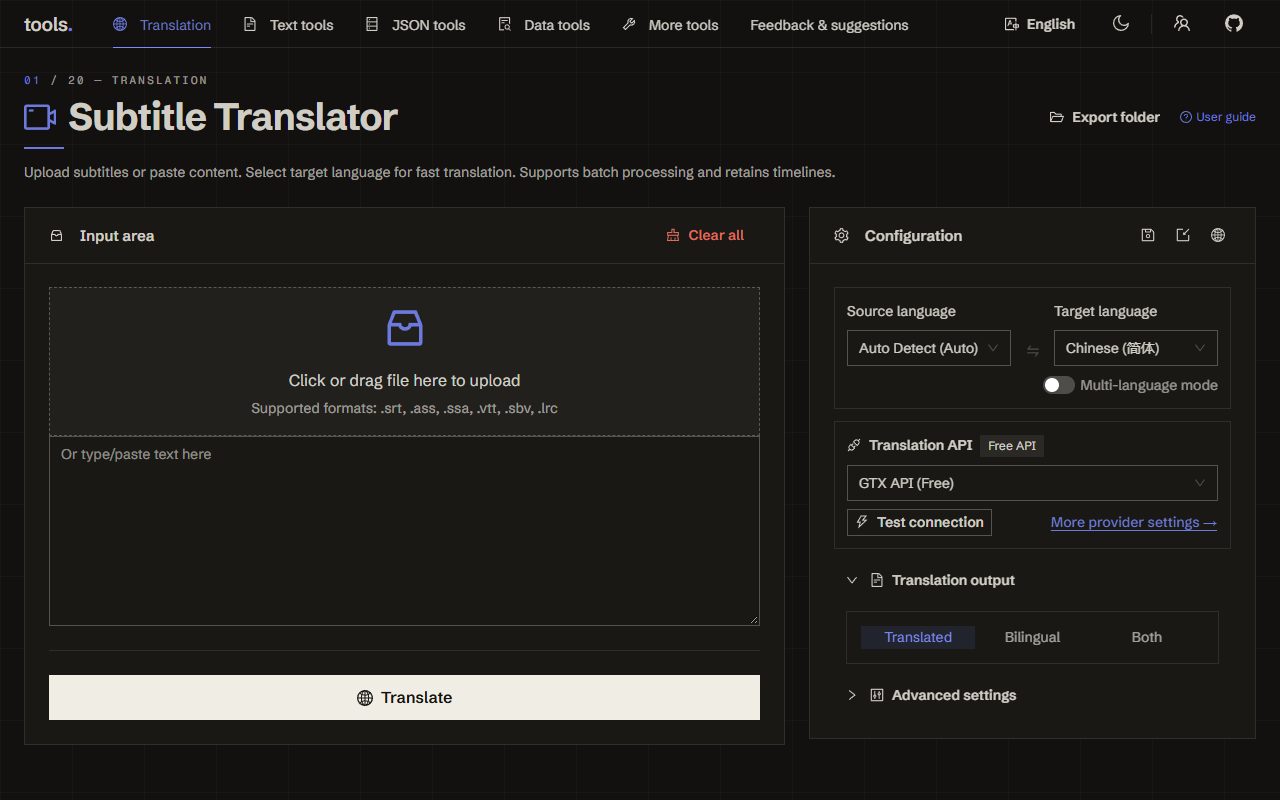Screen dimensions: 1280x800
Task: Select Both output option
Action: click(1147, 637)
